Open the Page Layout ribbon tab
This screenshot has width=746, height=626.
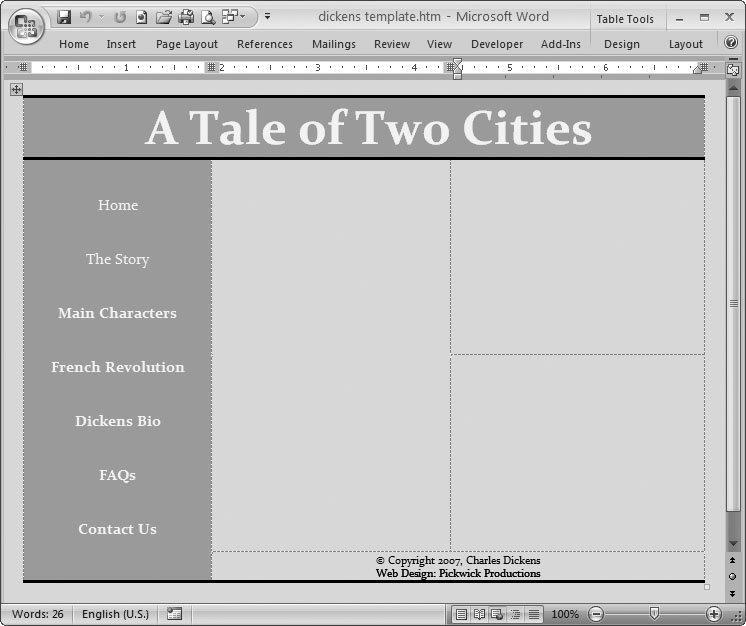pyautogui.click(x=187, y=44)
